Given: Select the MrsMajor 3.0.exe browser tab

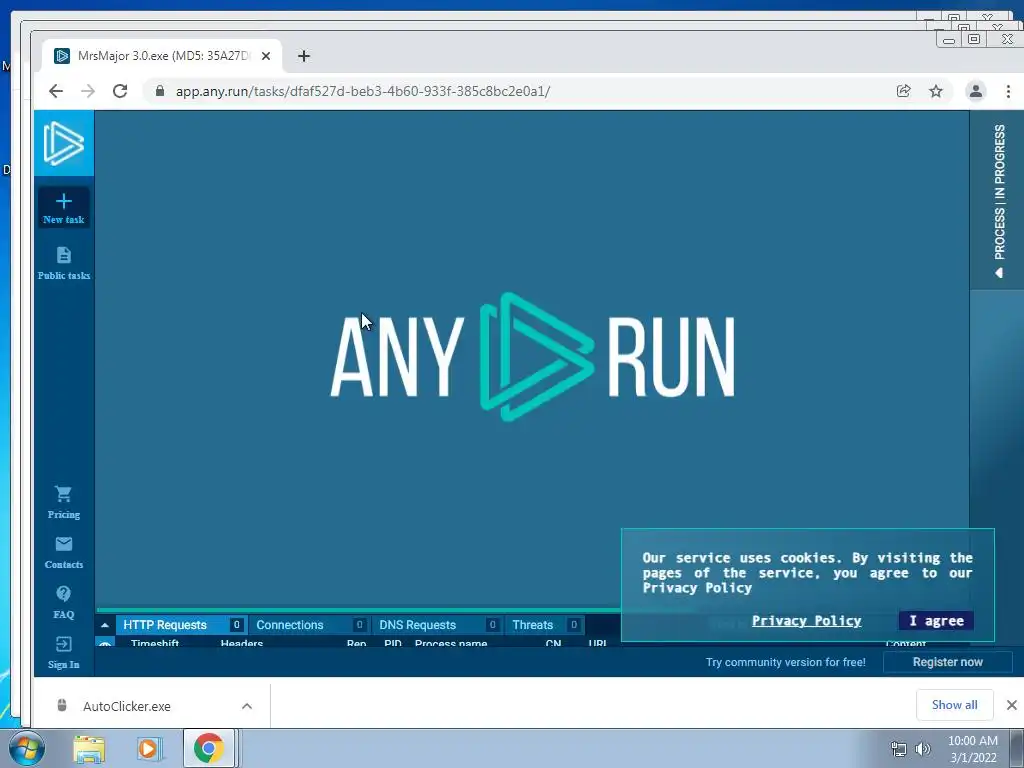Looking at the screenshot, I should coord(162,56).
